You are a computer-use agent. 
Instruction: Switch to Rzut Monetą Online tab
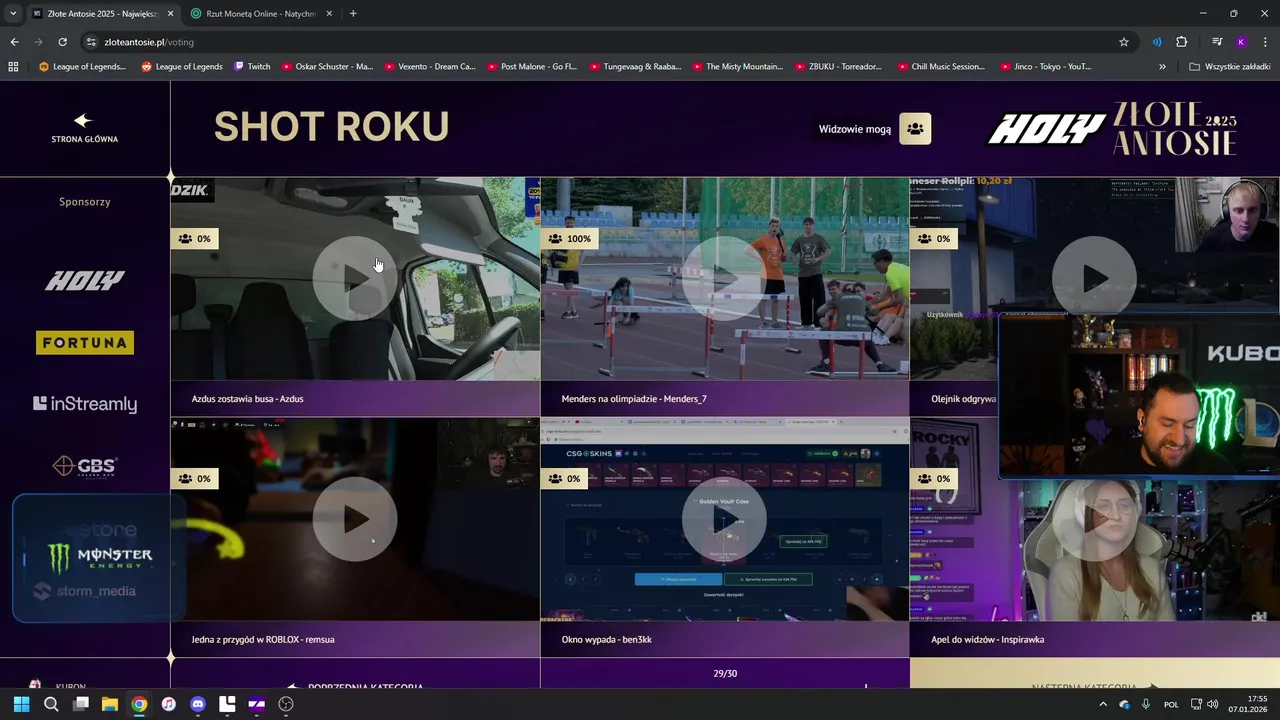260,14
